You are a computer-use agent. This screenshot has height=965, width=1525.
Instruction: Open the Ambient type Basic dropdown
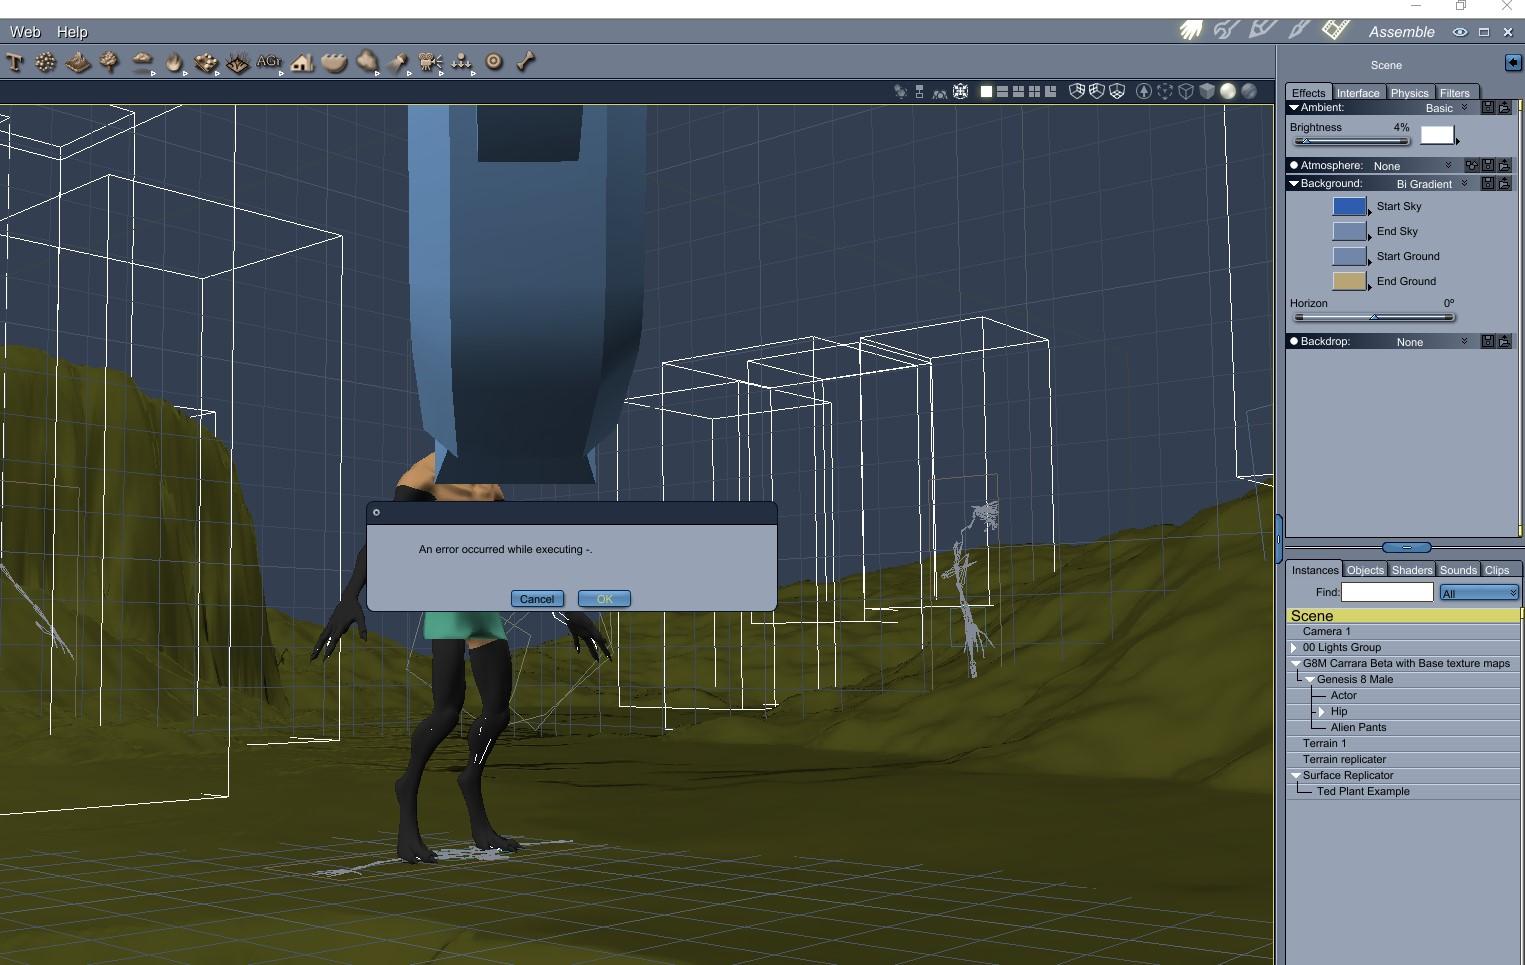(1446, 108)
